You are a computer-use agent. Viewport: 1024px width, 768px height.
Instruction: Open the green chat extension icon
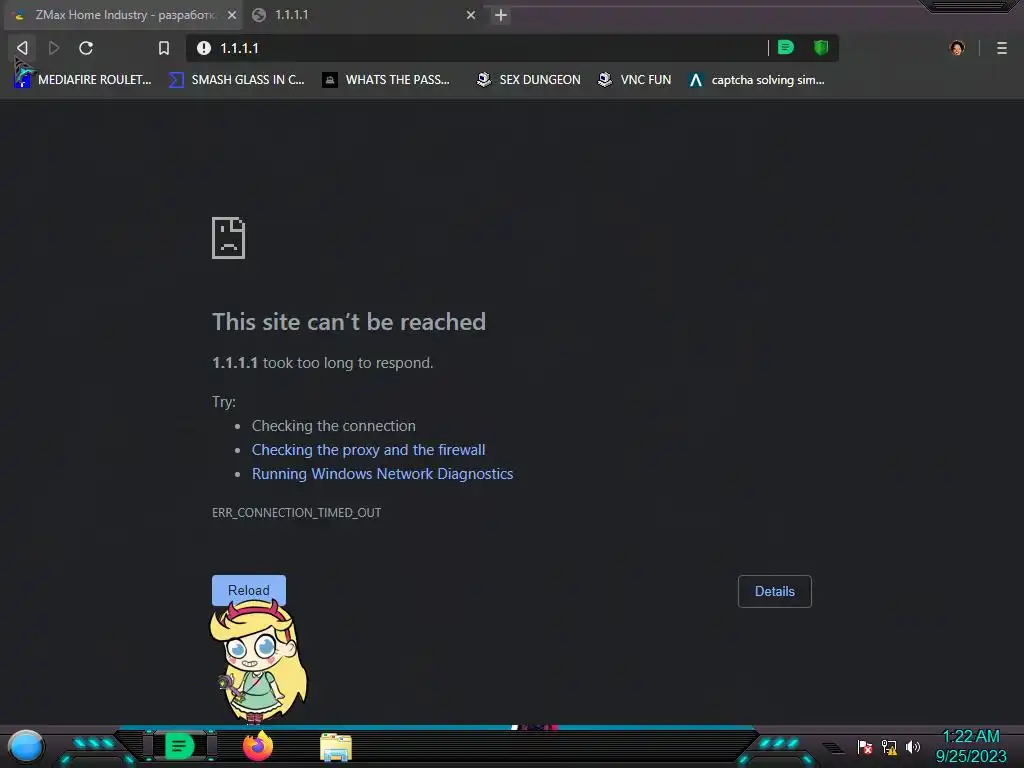tap(786, 47)
